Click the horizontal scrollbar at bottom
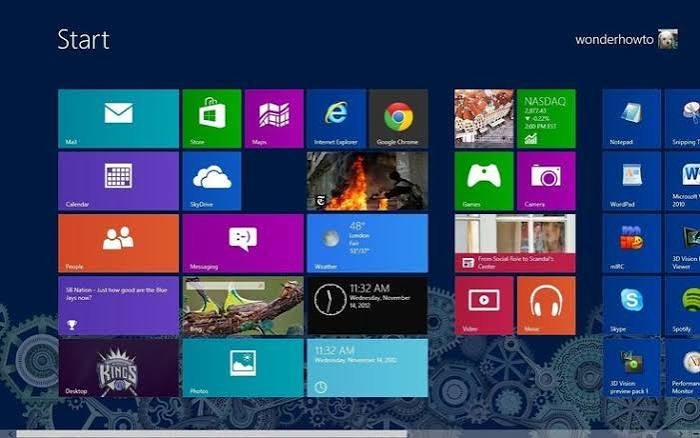Image resolution: width=700 pixels, height=438 pixels. tap(212, 434)
